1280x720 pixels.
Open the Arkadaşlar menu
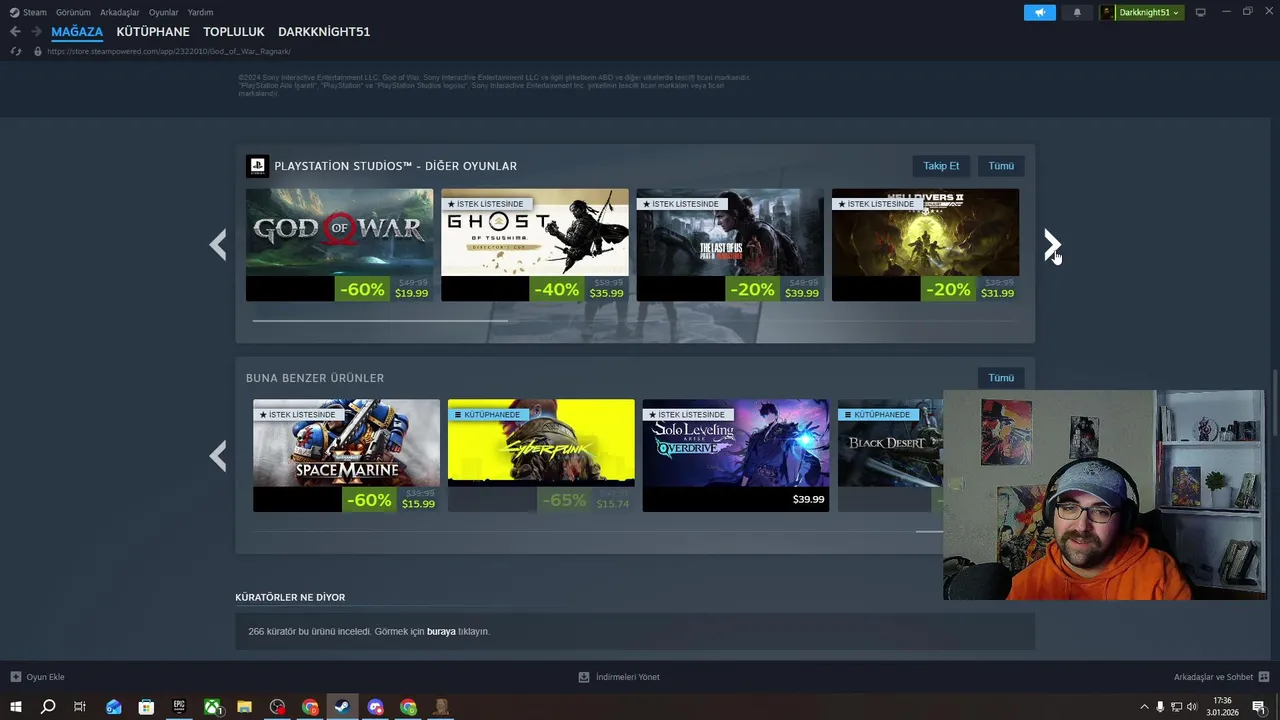point(119,12)
